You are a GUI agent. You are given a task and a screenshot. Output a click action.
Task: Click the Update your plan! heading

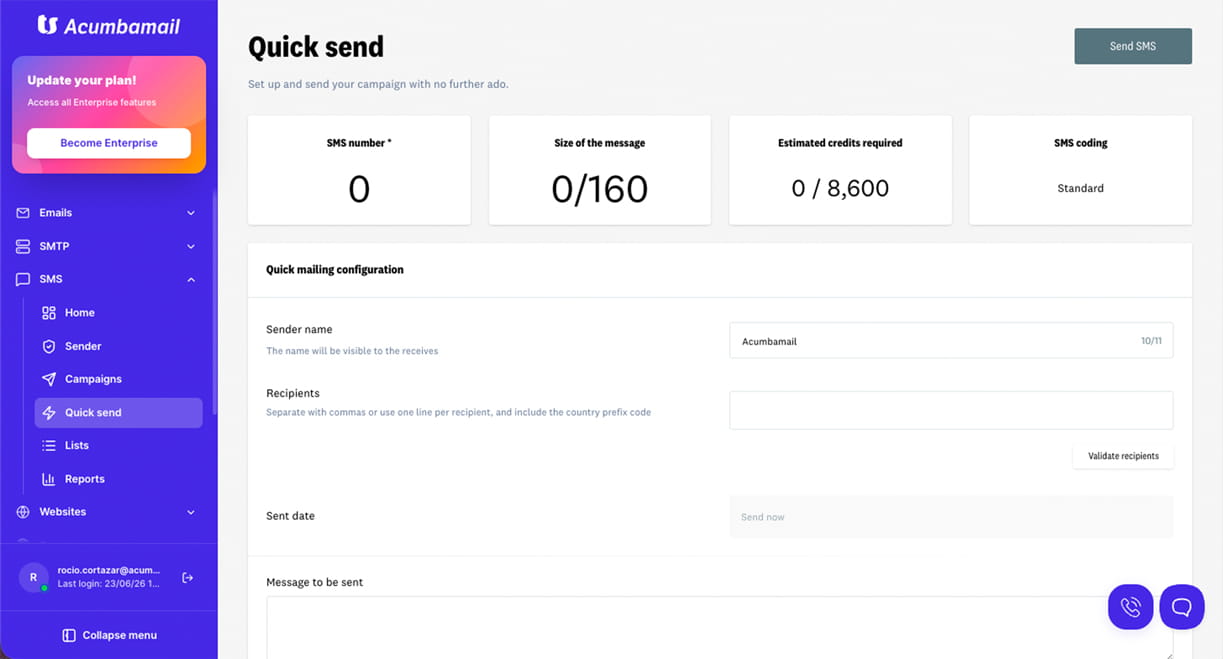coord(82,81)
